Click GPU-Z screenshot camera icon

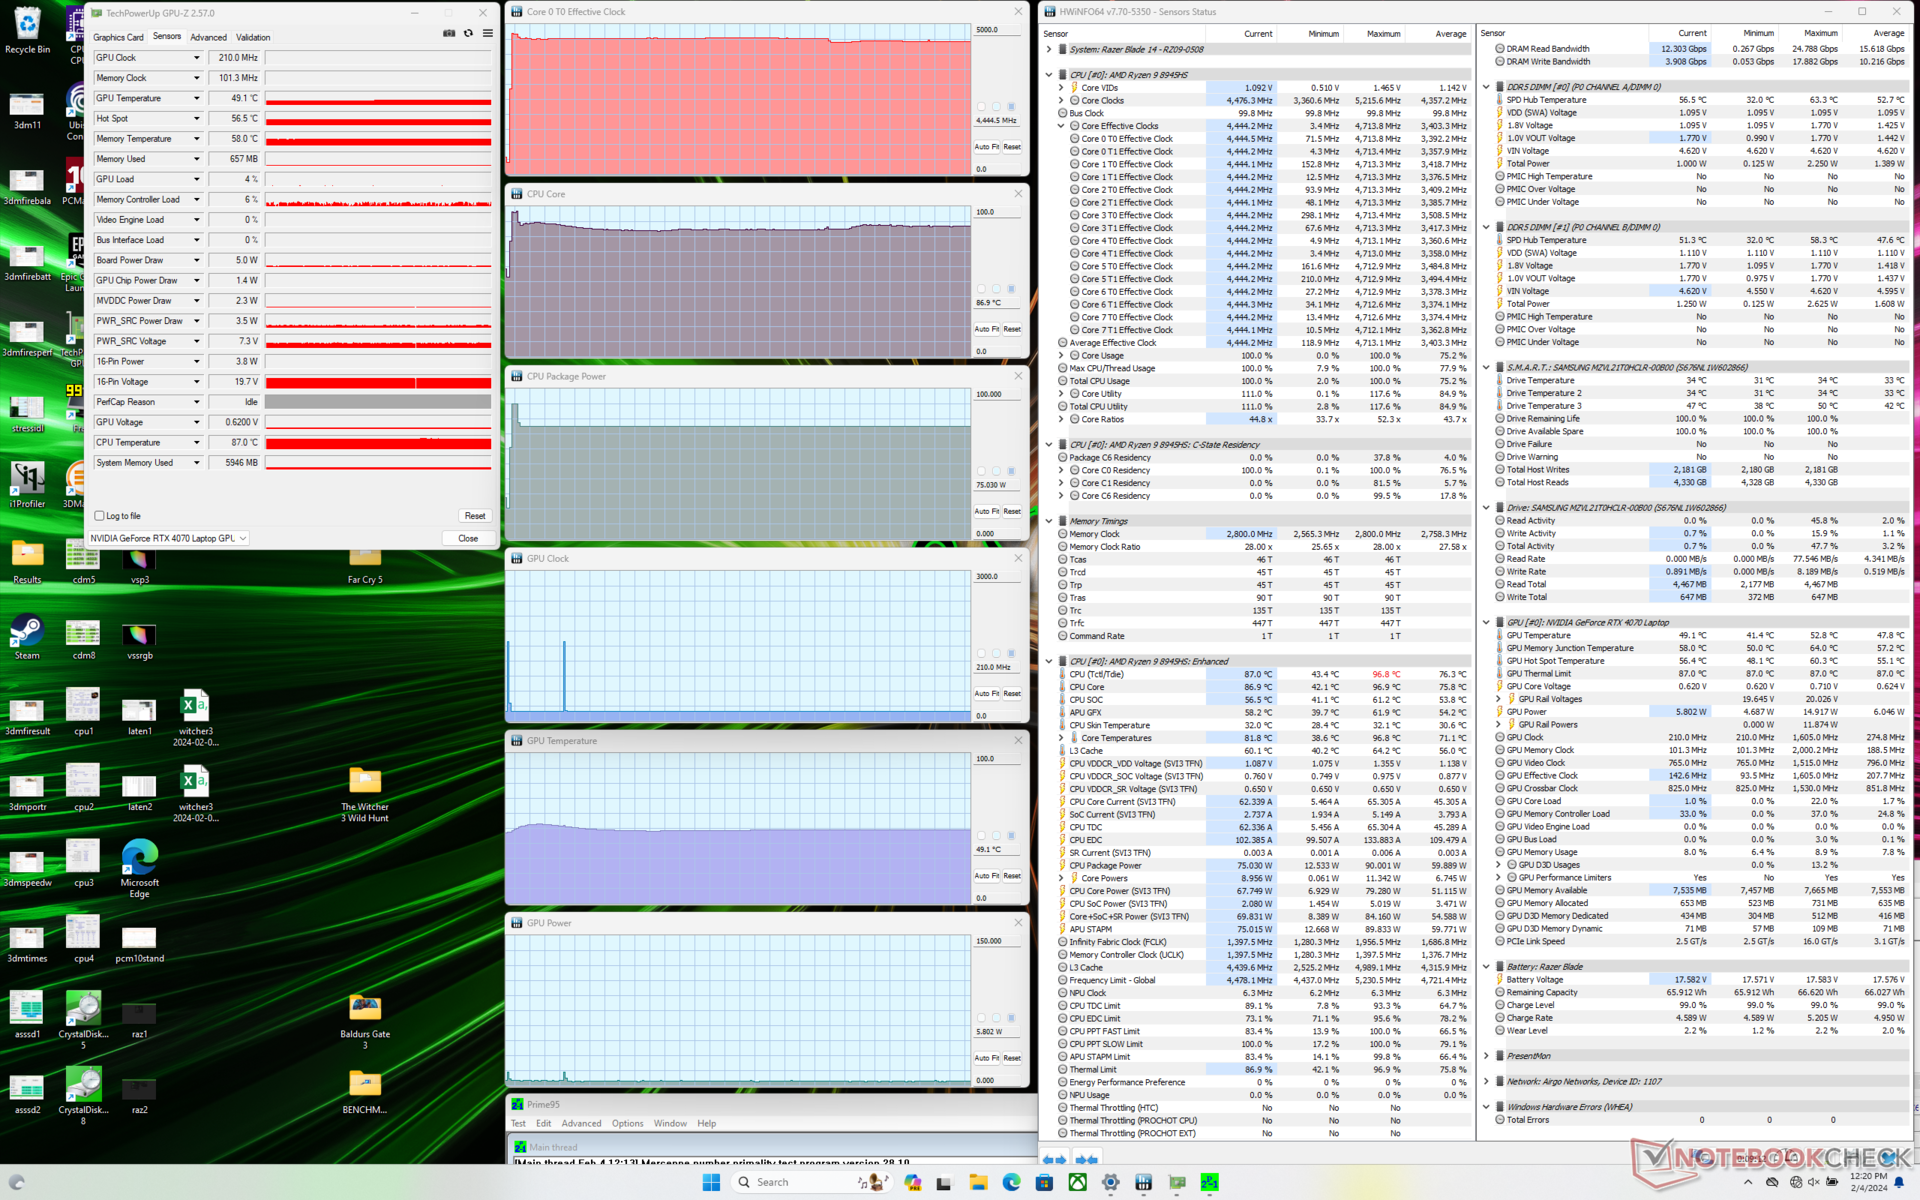449,33
